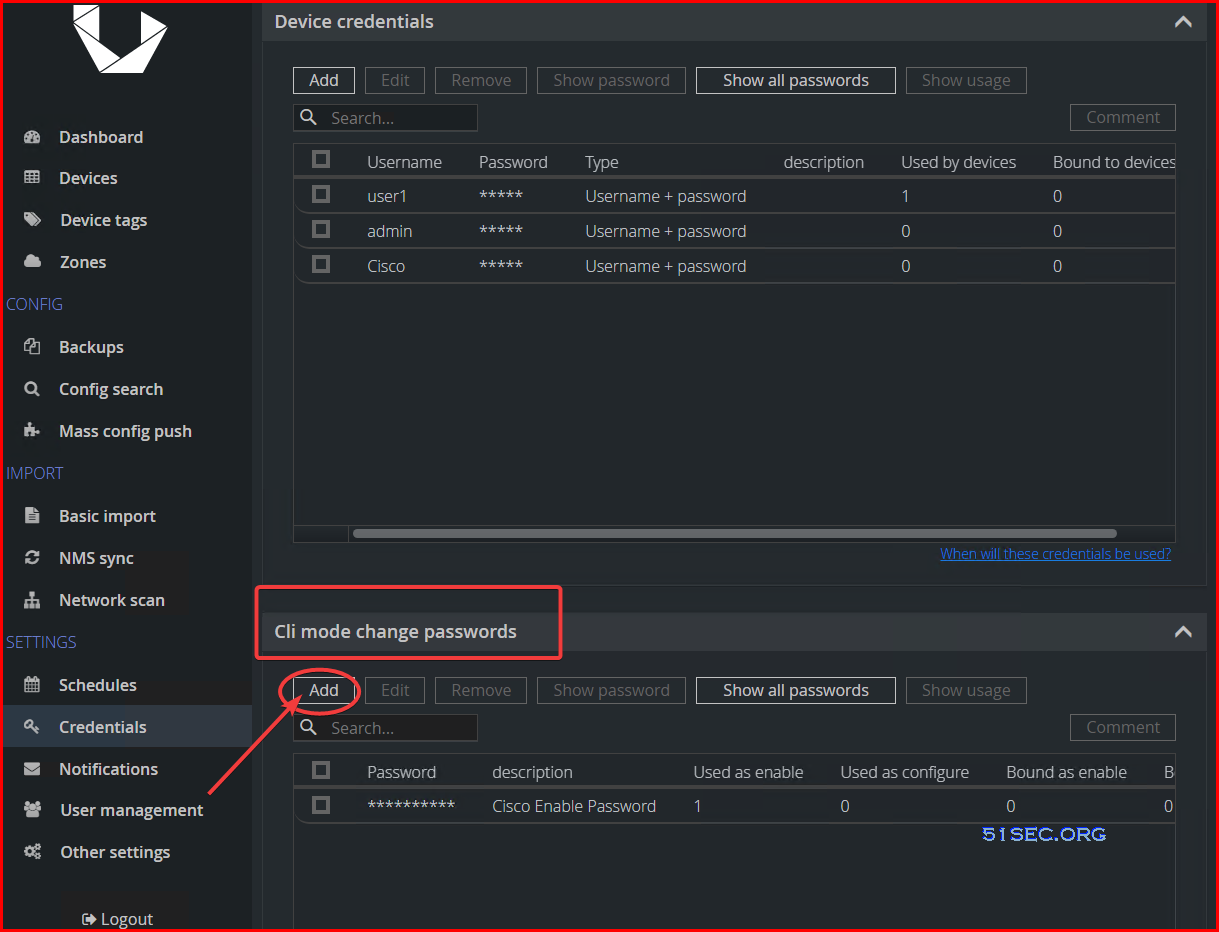Click Show usage in Device credentials
1219x932 pixels.
966,80
